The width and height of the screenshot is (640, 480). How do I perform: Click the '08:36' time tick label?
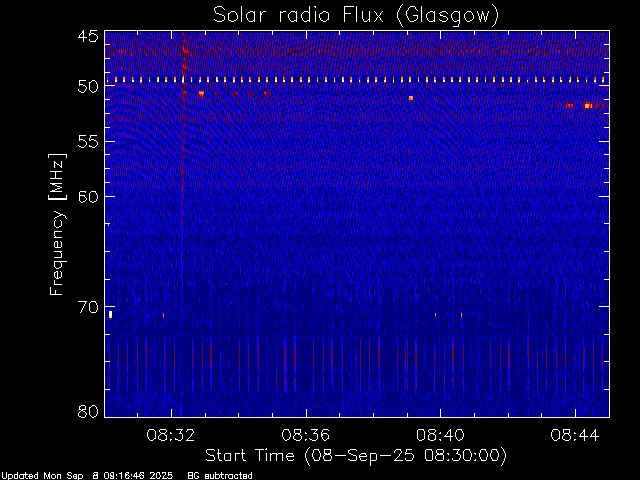pos(305,435)
